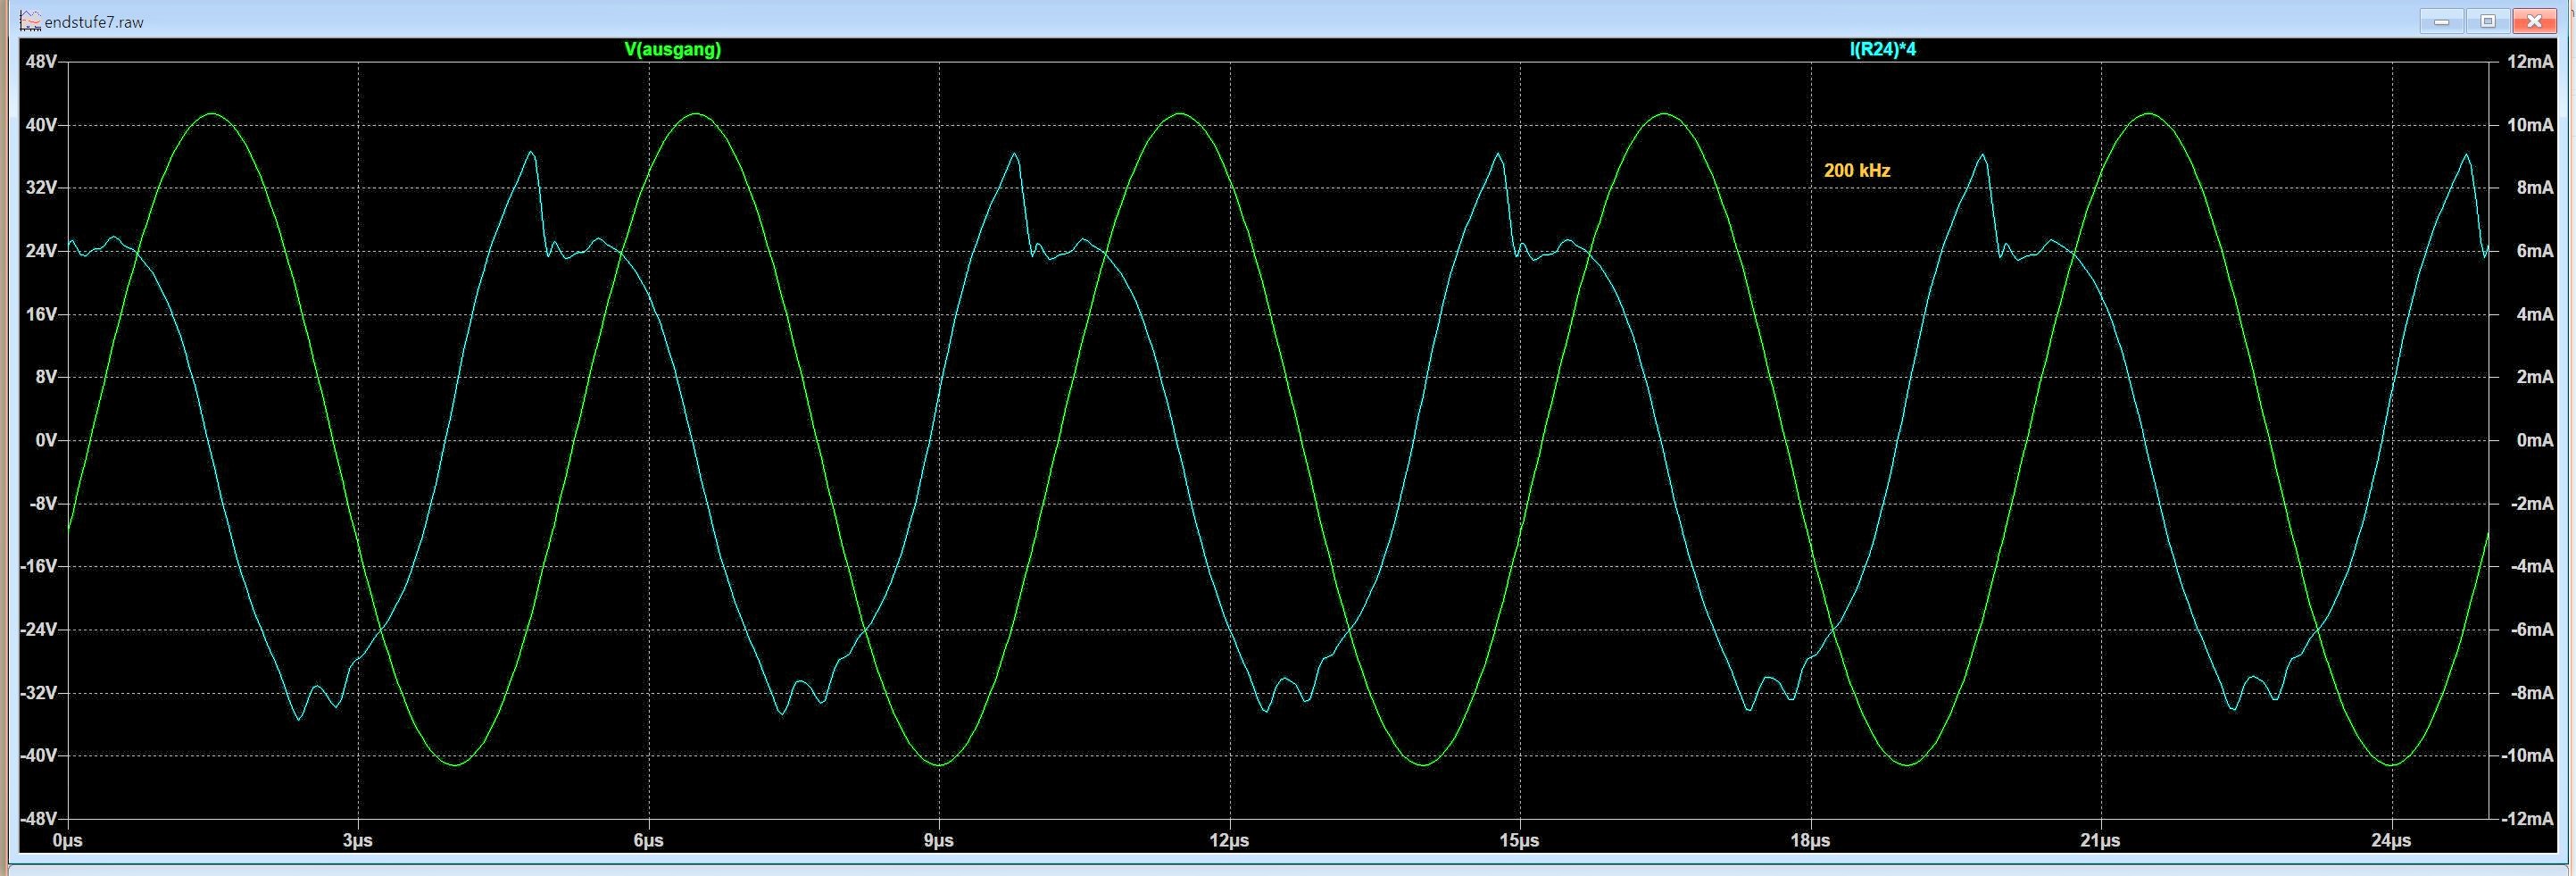Minimize the endstufe7.raw window
The image size is (2576, 876).
2442,21
